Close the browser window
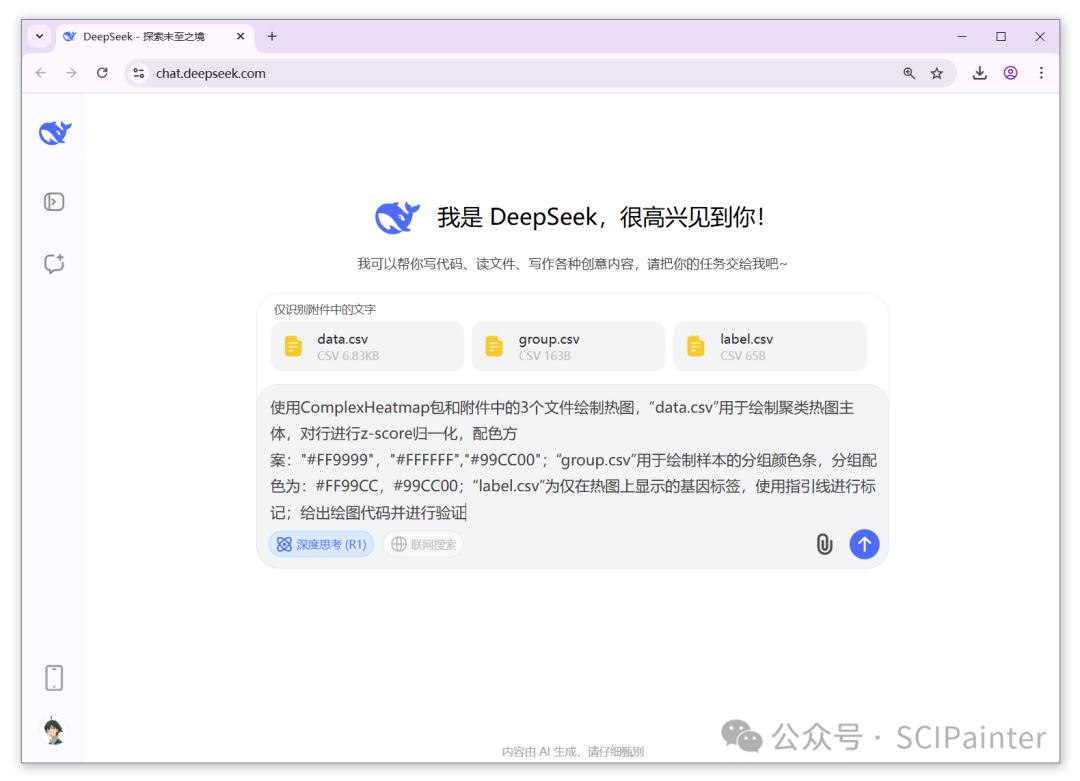 1040,37
